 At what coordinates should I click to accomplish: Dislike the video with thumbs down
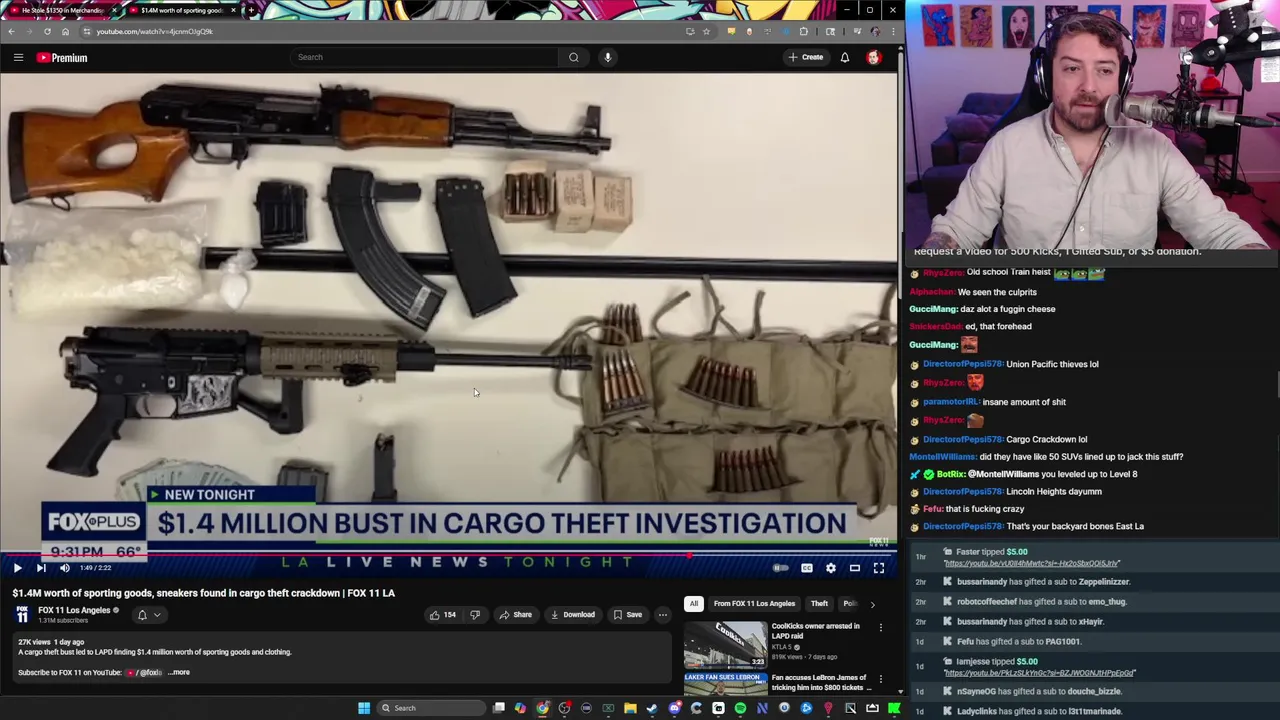click(475, 615)
